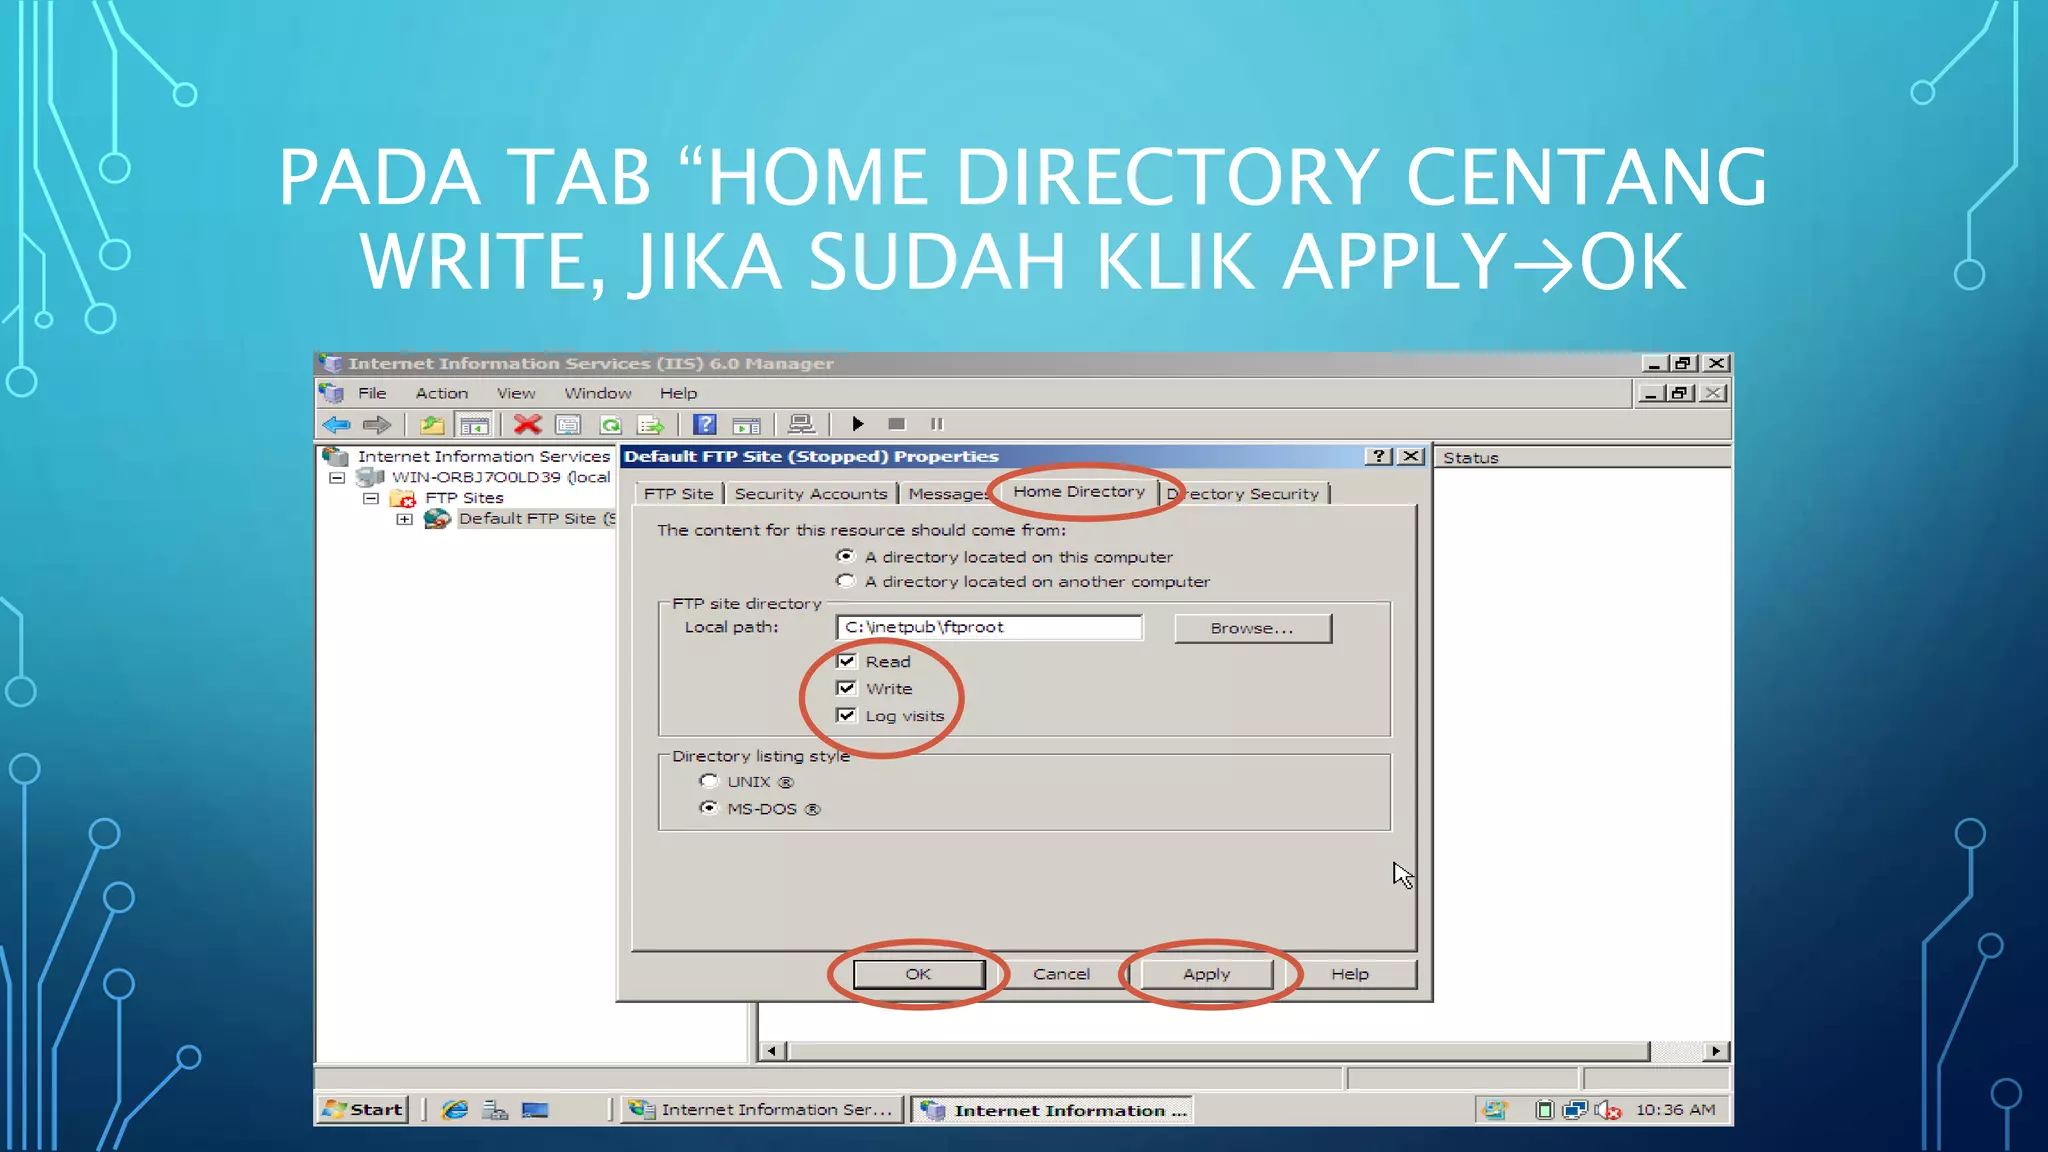Open the File menu
Image resolution: width=2048 pixels, height=1152 pixels.
click(x=372, y=393)
